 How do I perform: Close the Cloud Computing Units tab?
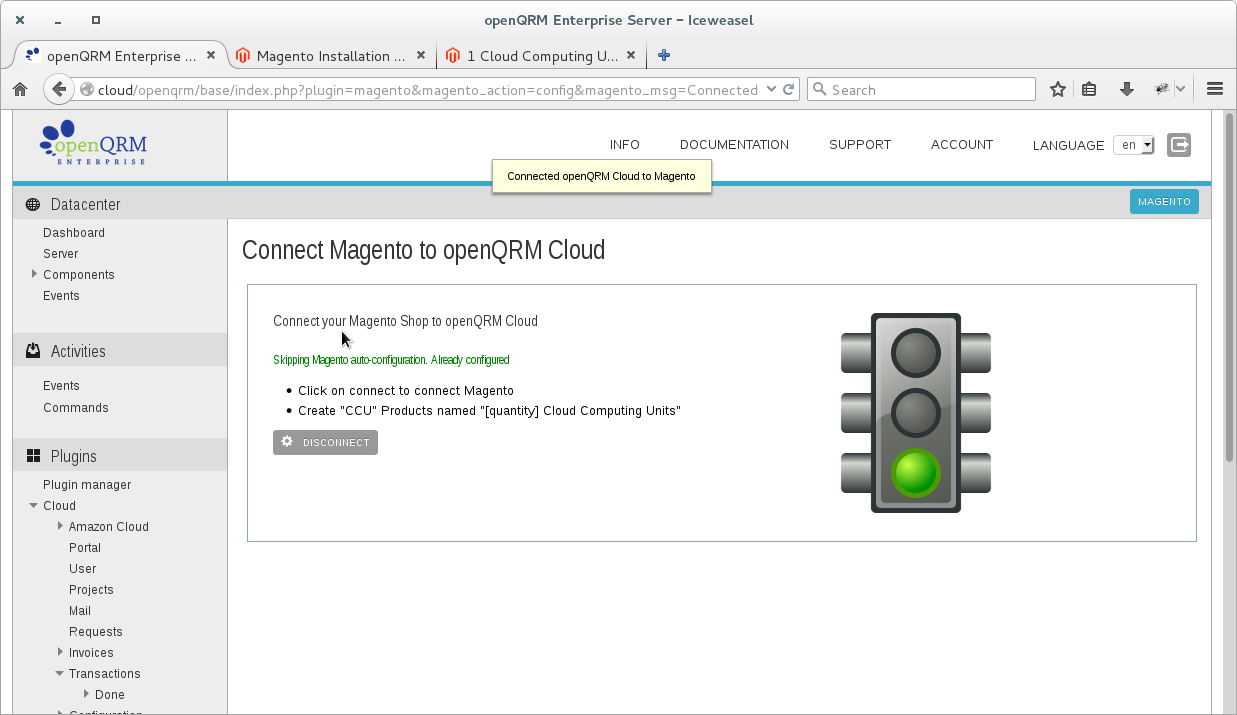(632, 56)
